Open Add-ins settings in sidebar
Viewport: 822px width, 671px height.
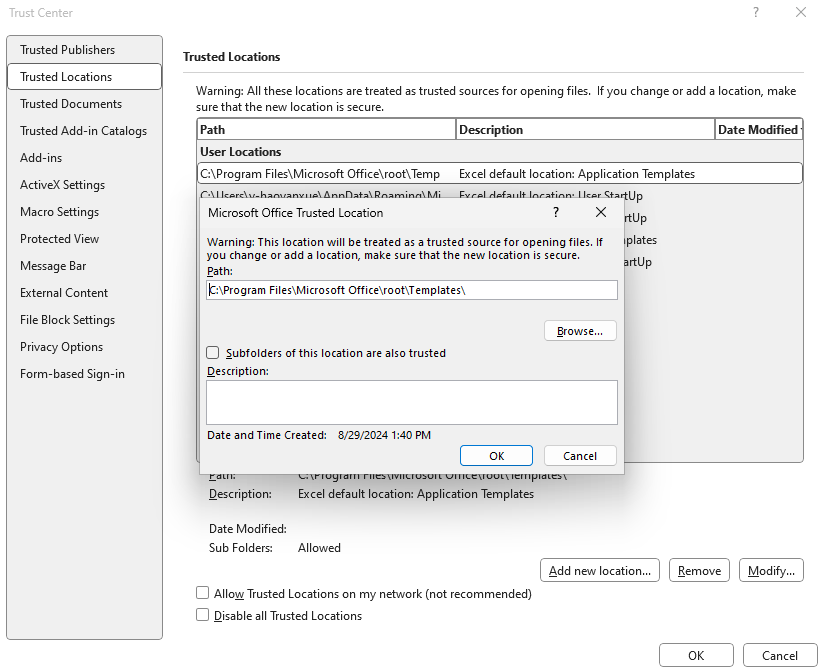point(84,158)
